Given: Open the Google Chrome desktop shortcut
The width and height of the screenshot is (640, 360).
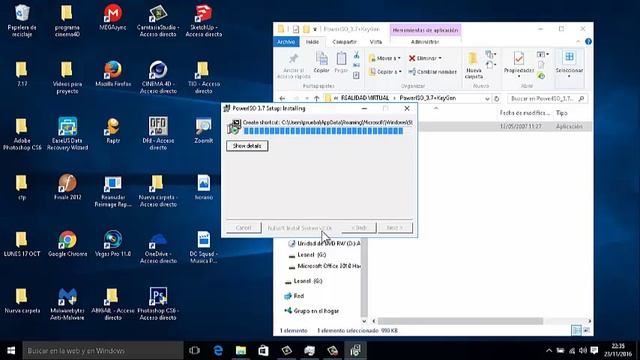Looking at the screenshot, I should (67, 244).
